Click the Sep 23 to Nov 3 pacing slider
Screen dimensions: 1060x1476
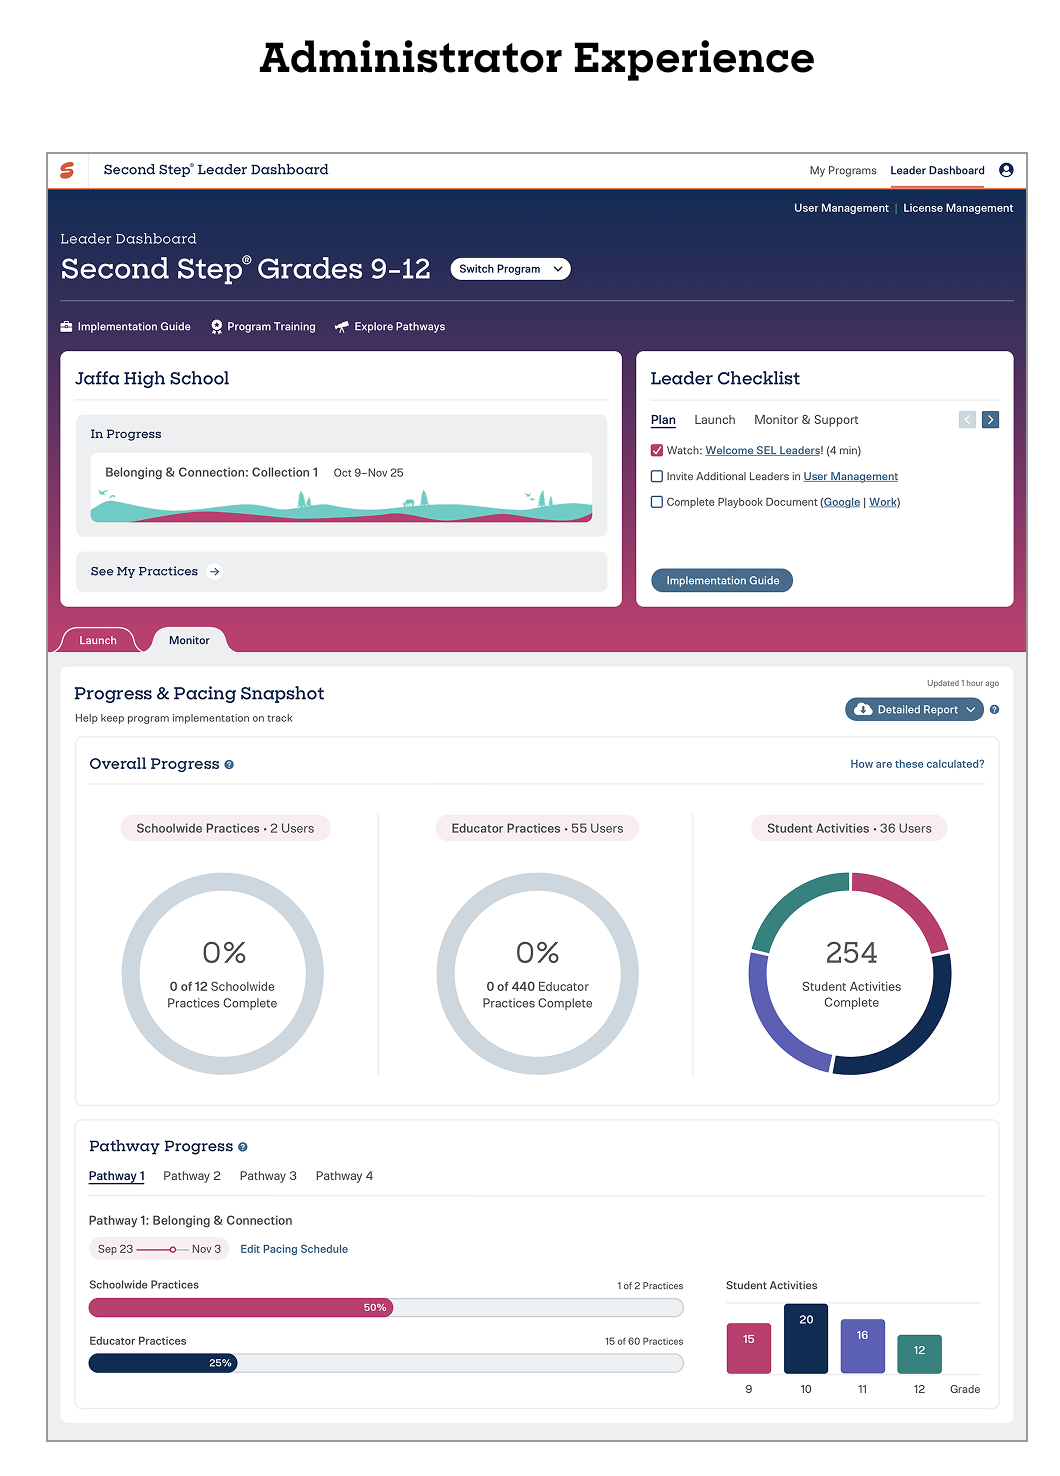tap(159, 1249)
